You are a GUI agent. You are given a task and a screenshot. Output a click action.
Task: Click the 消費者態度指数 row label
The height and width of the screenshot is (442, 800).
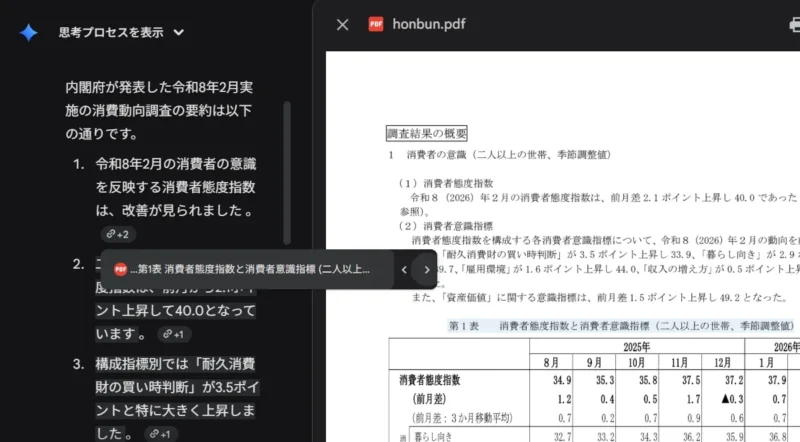[x=430, y=380]
